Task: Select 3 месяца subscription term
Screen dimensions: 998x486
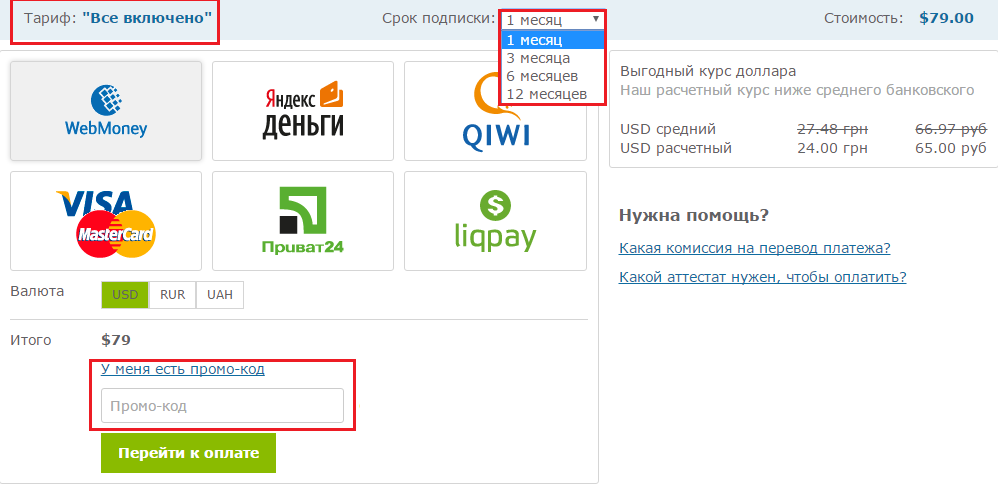Action: pyautogui.click(x=552, y=58)
